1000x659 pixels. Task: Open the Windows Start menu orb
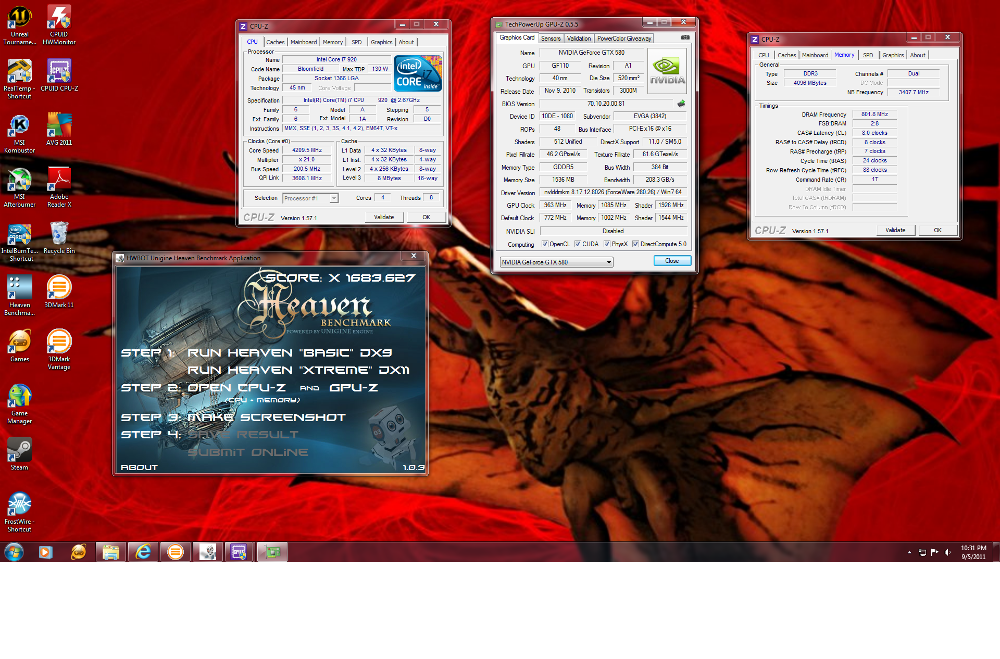click(13, 552)
